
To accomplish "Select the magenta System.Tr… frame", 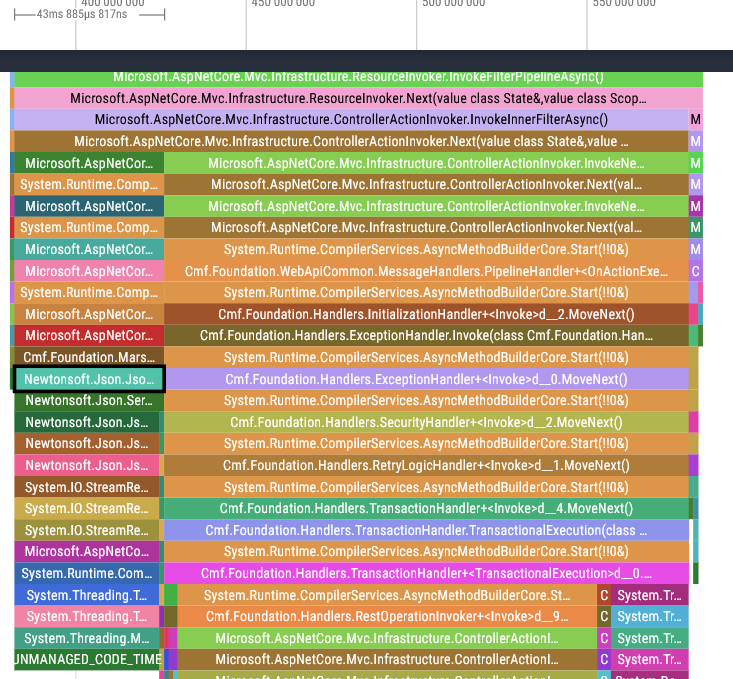I will click(x=650, y=660).
